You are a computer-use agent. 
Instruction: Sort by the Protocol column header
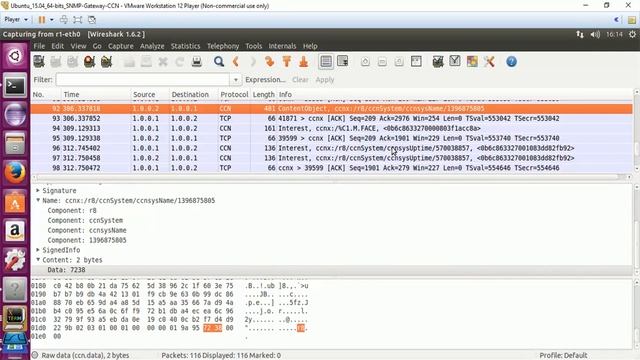(234, 94)
